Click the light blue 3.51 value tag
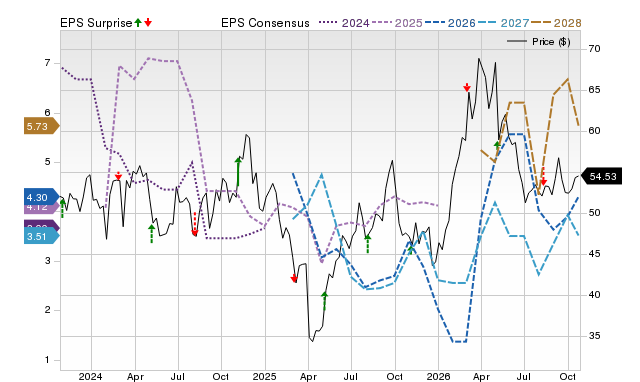The image size is (640, 382). (x=42, y=236)
